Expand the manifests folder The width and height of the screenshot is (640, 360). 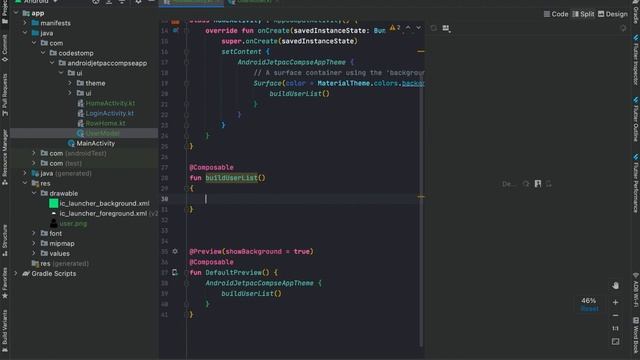[x=25, y=23]
